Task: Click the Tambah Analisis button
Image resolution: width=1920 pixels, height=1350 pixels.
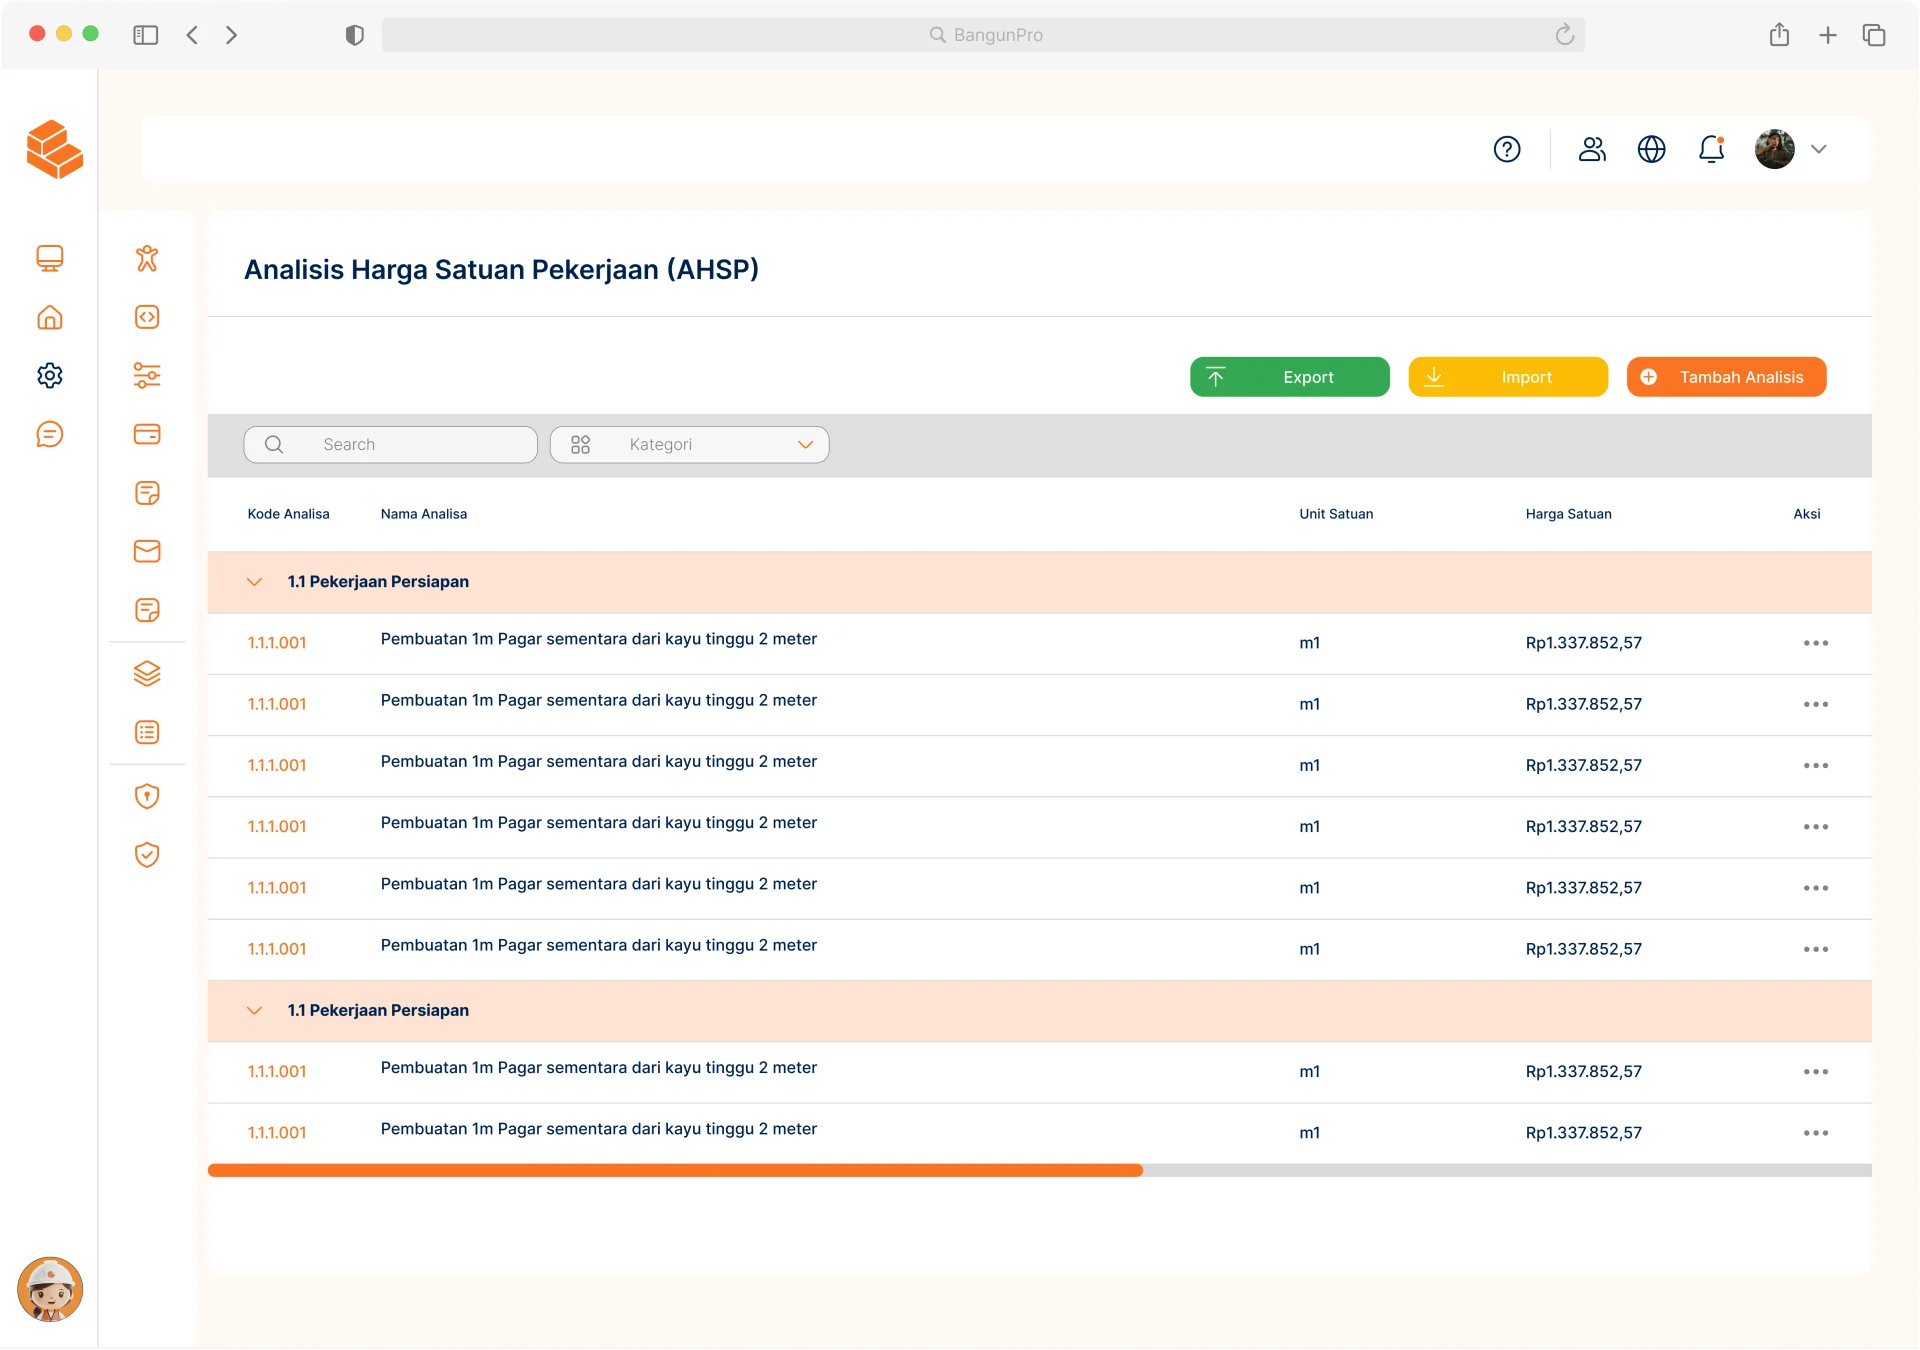Action: pyautogui.click(x=1726, y=377)
